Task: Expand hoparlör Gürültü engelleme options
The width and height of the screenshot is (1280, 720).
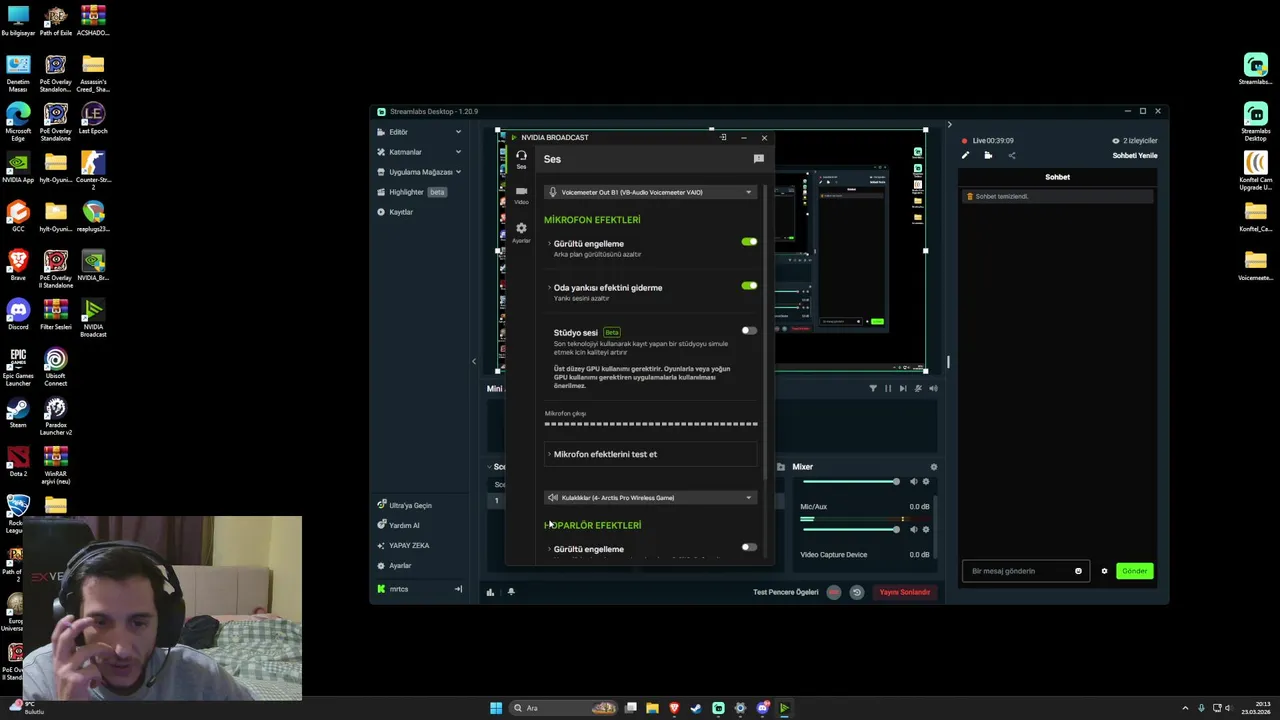Action: click(x=549, y=549)
